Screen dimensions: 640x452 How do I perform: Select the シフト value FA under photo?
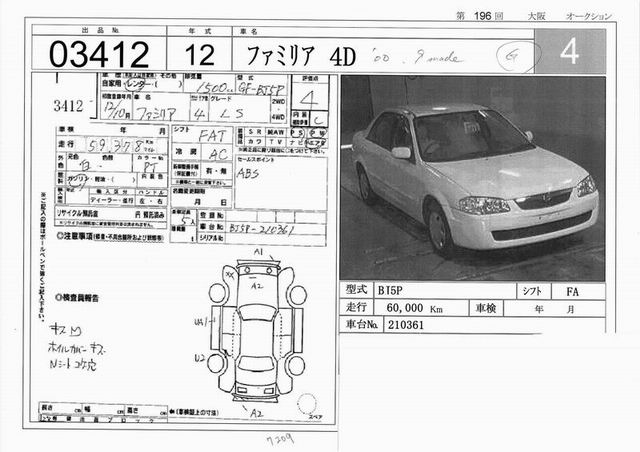572,292
